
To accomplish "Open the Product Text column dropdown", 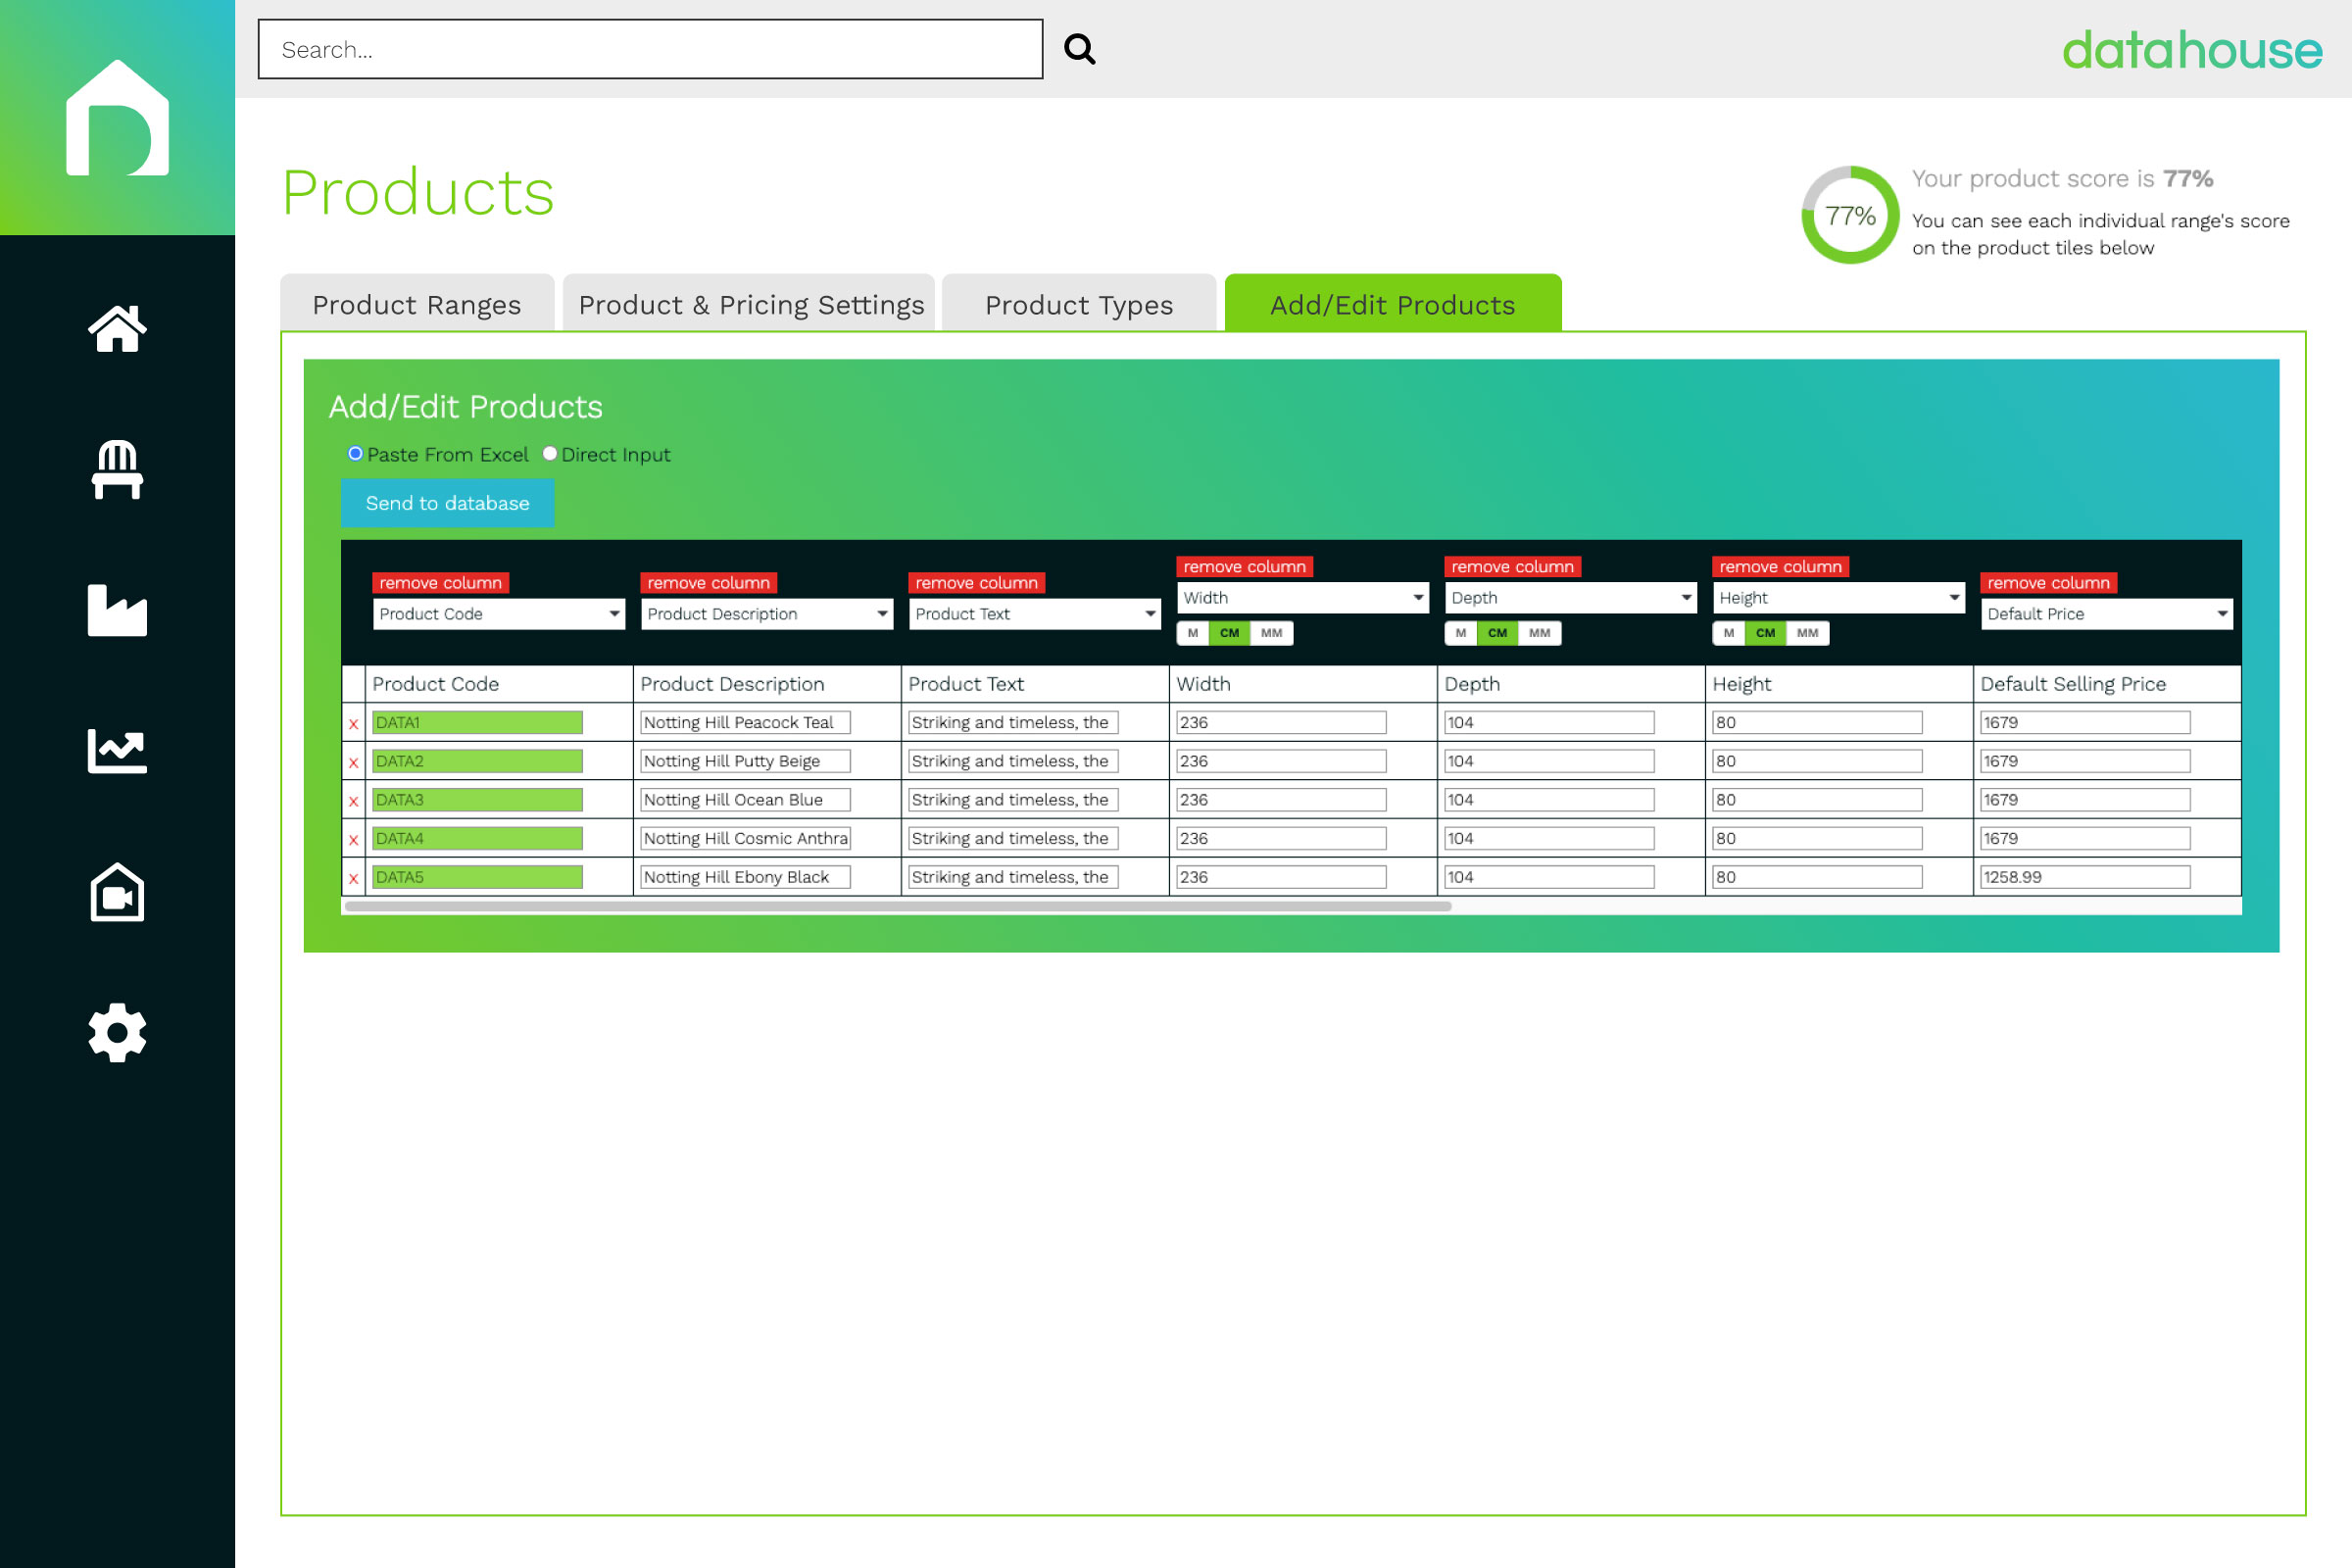I will (1035, 614).
